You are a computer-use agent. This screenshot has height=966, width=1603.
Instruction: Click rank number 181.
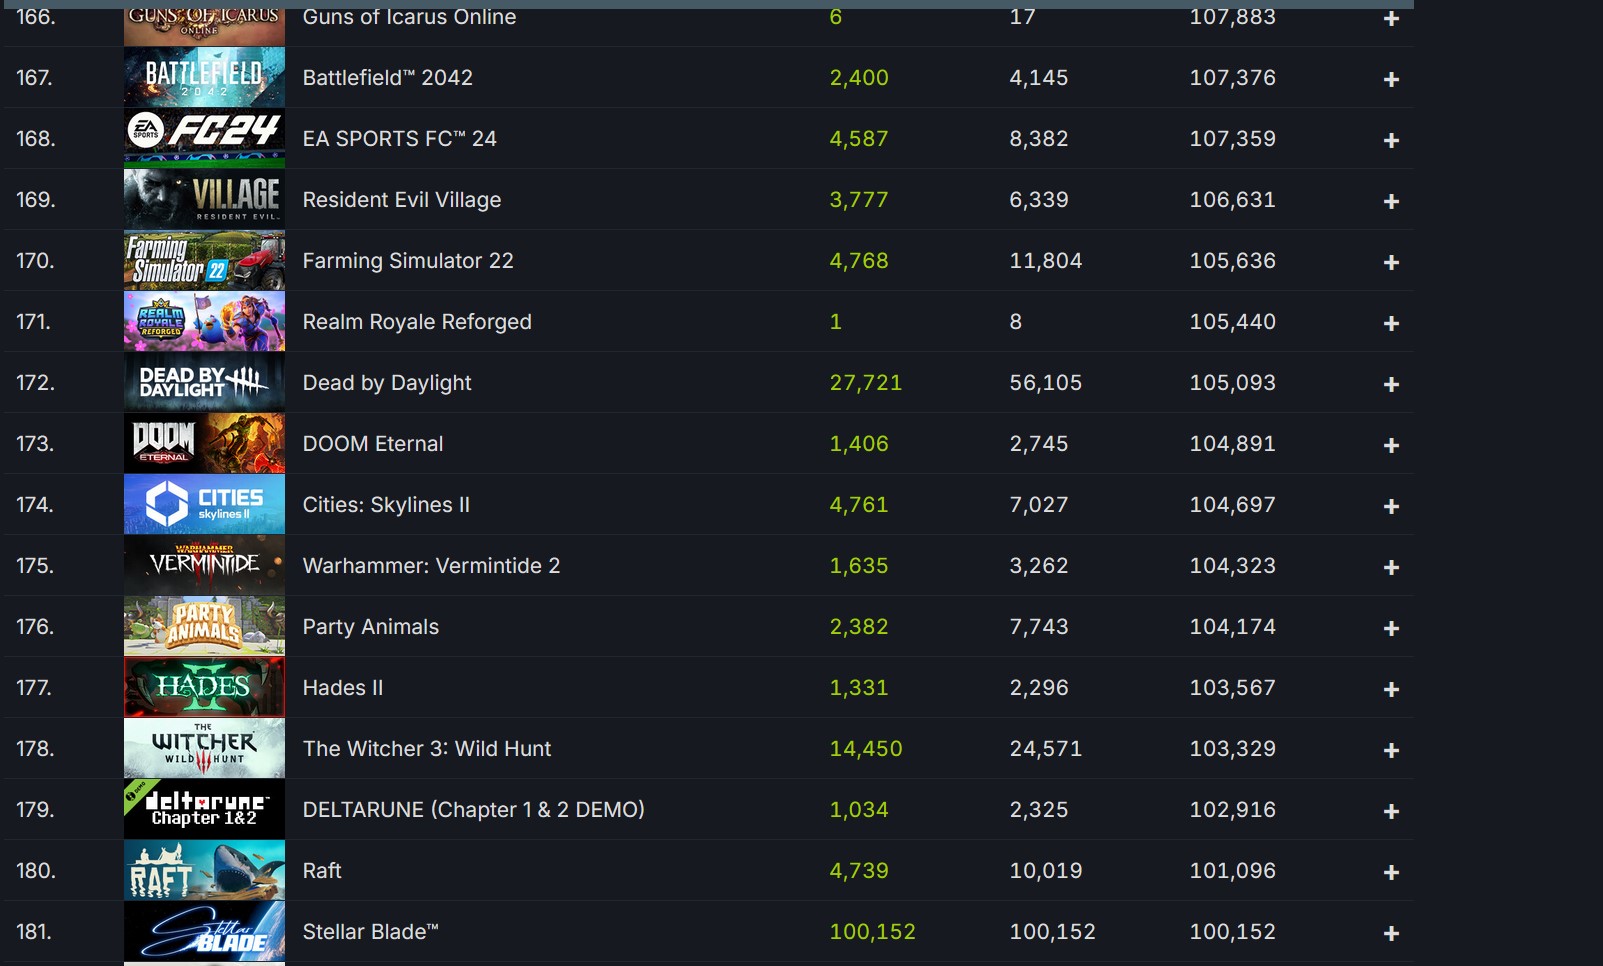point(33,931)
